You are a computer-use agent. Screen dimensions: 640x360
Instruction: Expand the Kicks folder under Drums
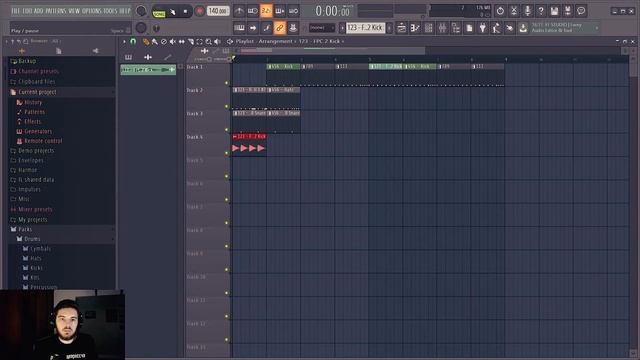coord(36,268)
